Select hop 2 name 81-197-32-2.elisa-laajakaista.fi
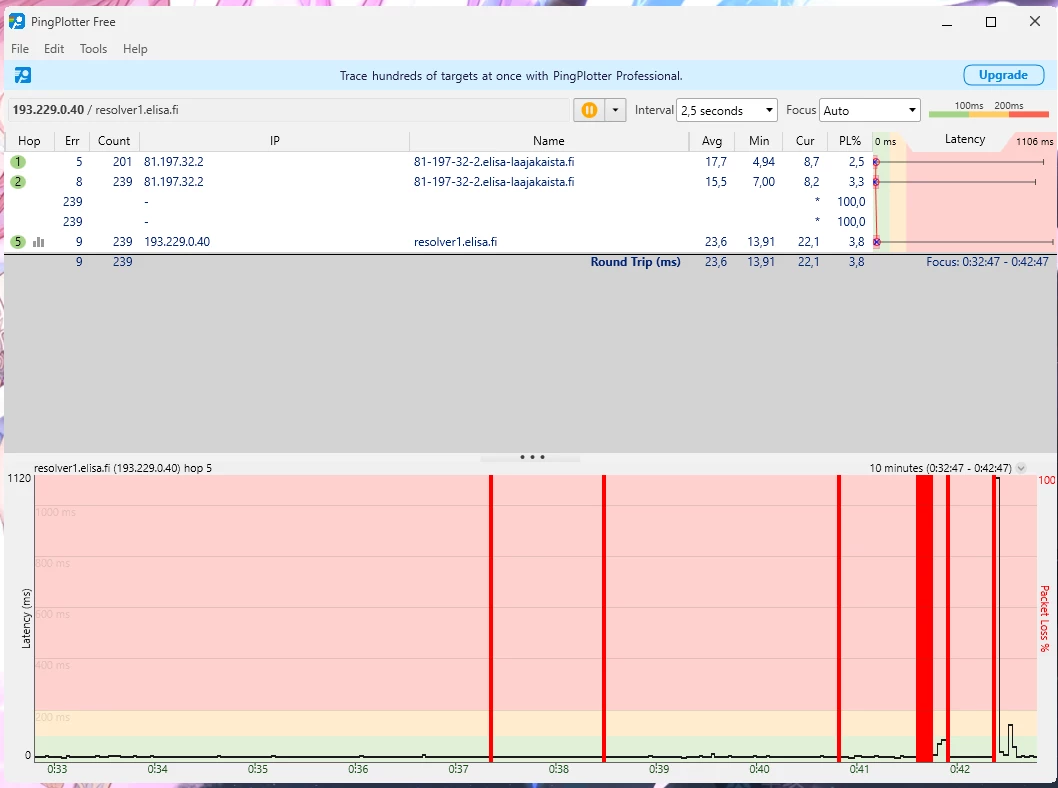1058x788 pixels. click(494, 181)
